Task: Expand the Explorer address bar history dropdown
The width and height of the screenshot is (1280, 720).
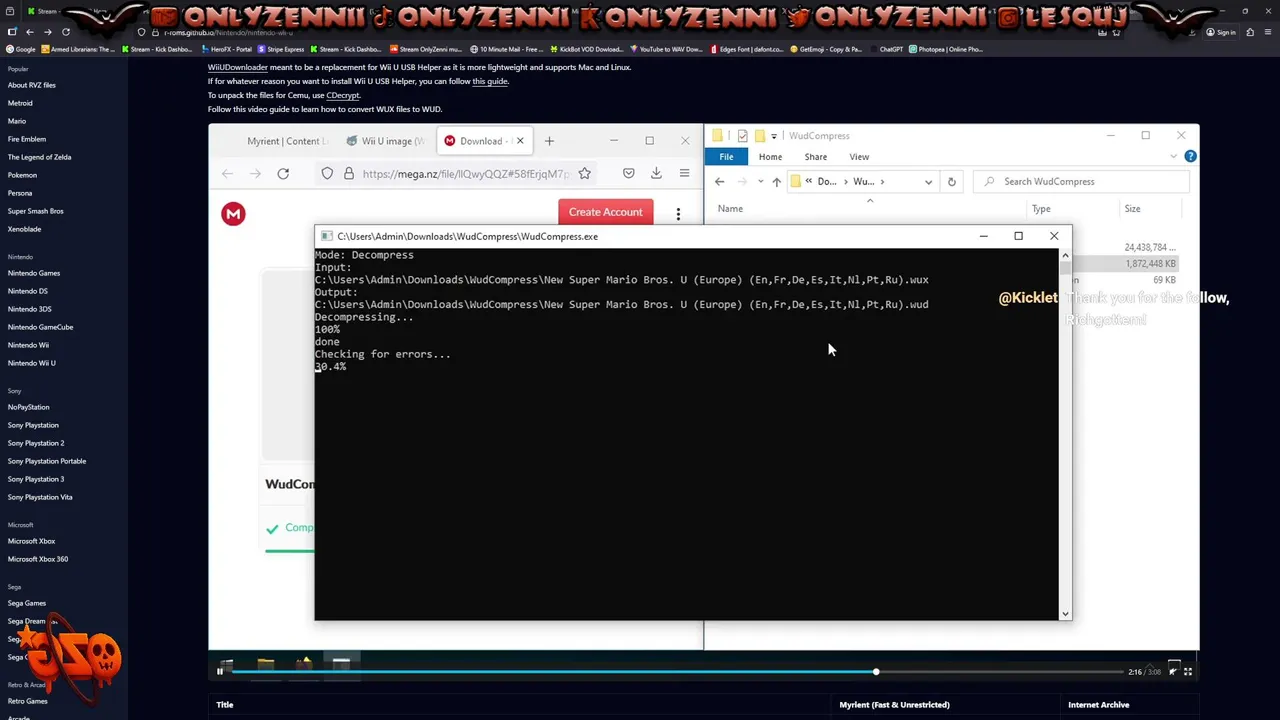Action: [928, 182]
